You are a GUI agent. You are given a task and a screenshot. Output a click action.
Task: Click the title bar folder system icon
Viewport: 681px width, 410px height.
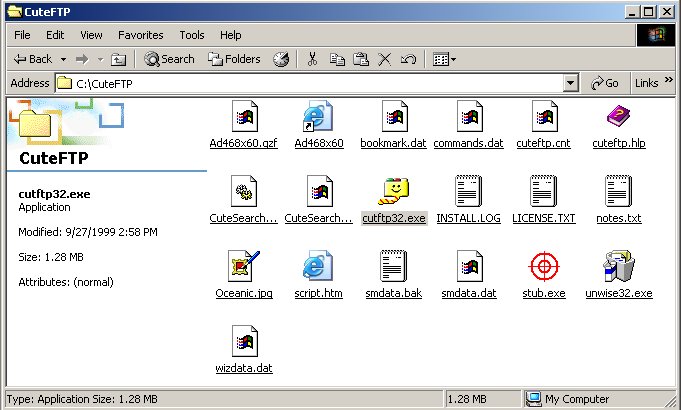(15, 11)
